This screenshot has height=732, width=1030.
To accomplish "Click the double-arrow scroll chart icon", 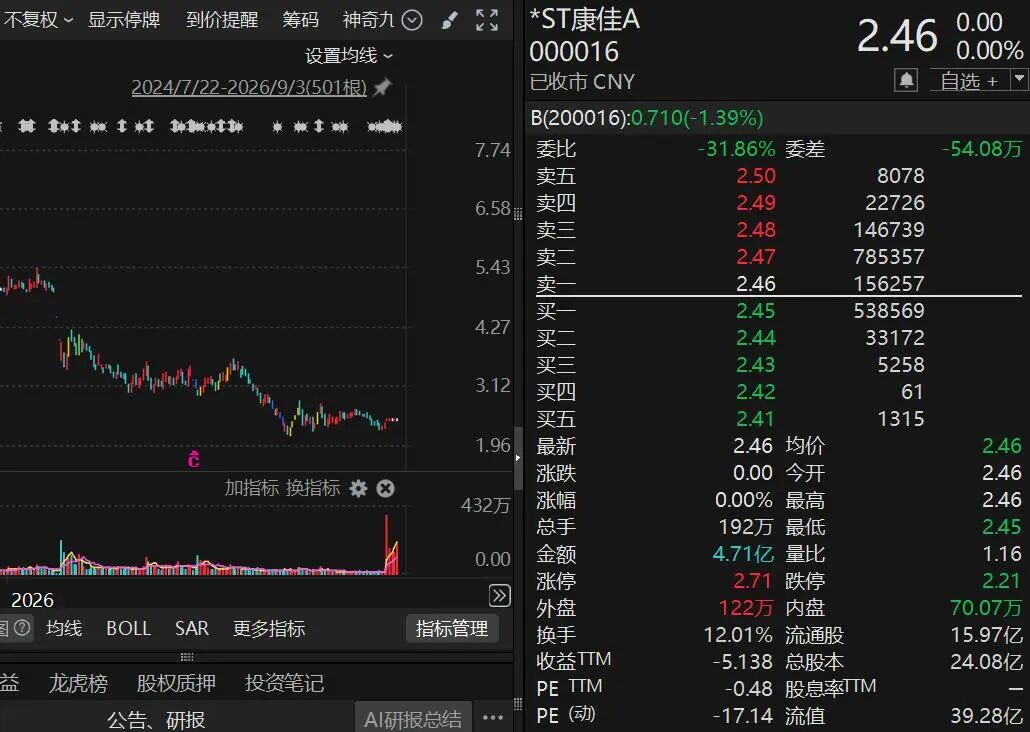I will (500, 595).
